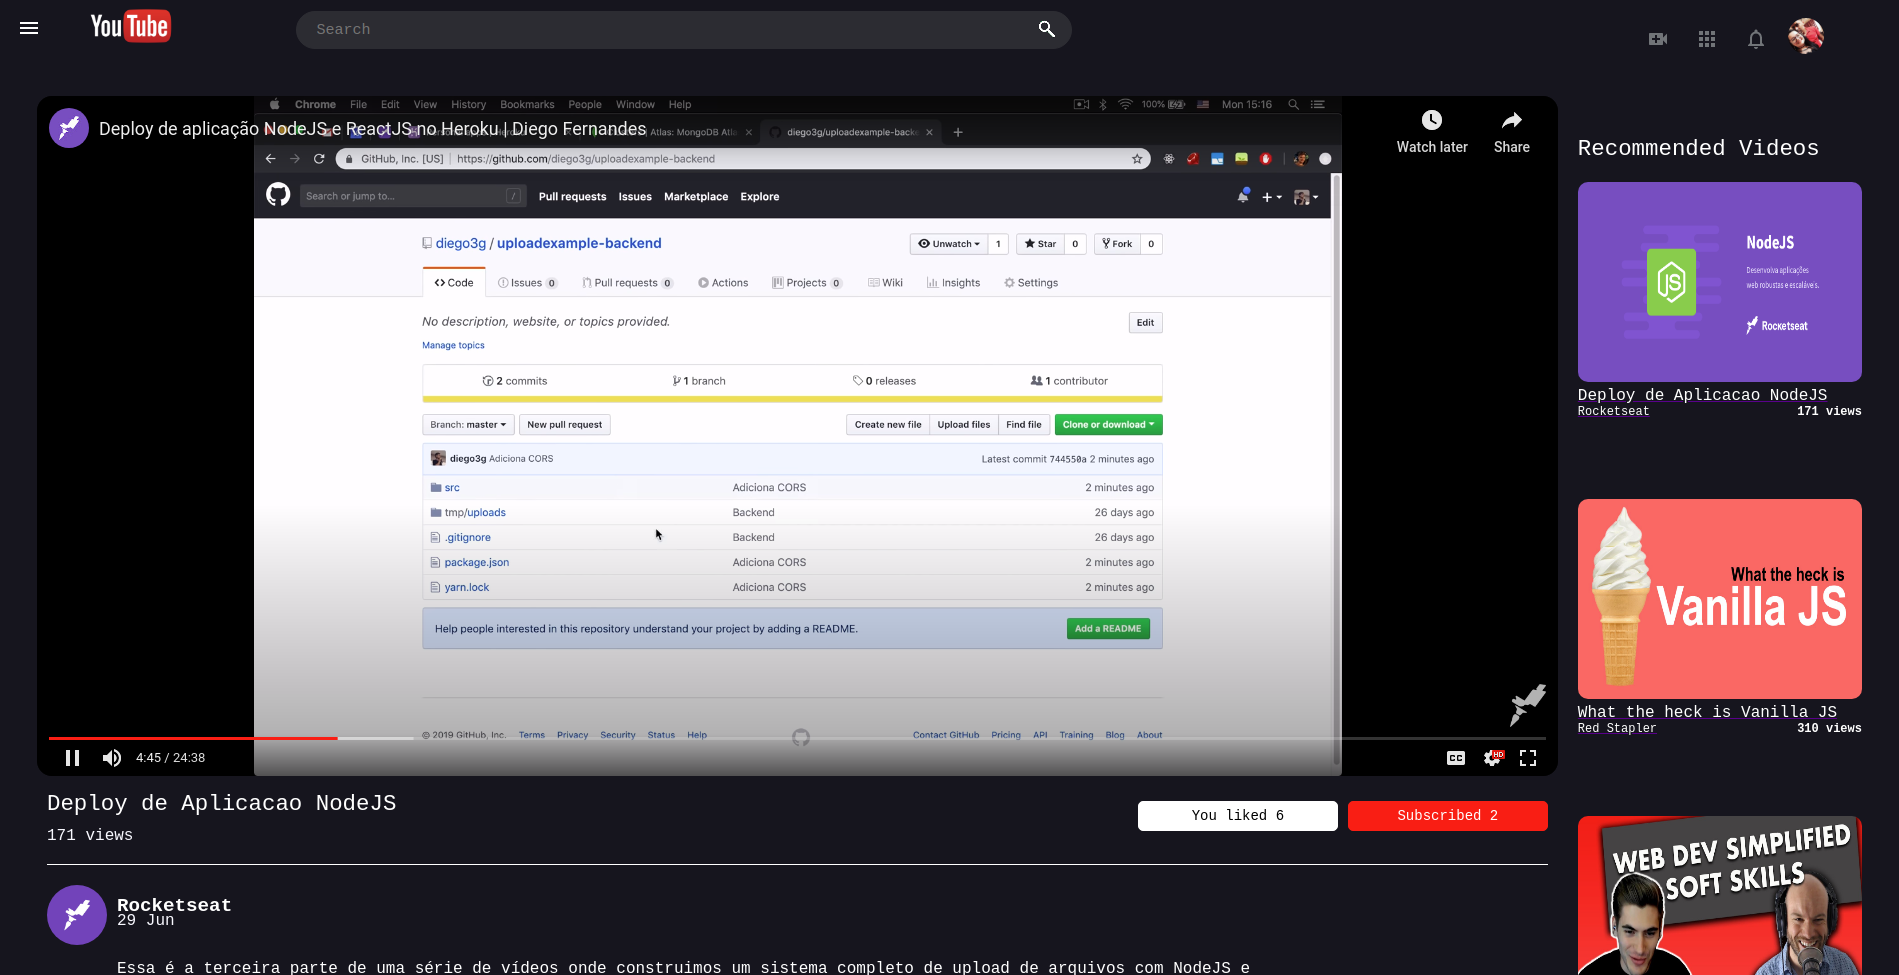Mute the video with the speaker icon
This screenshot has height=975, width=1899.
point(112,758)
